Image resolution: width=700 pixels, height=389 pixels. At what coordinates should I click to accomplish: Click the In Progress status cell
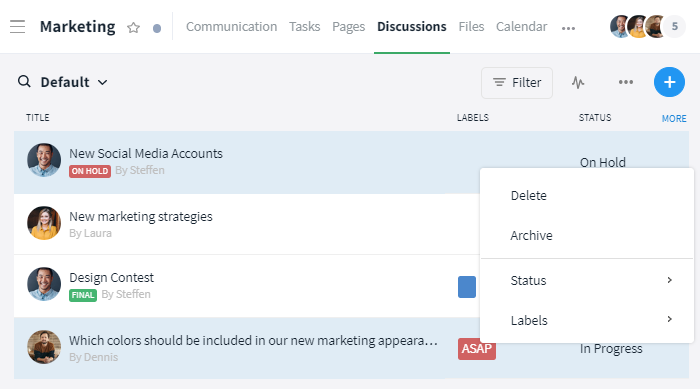pyautogui.click(x=611, y=349)
